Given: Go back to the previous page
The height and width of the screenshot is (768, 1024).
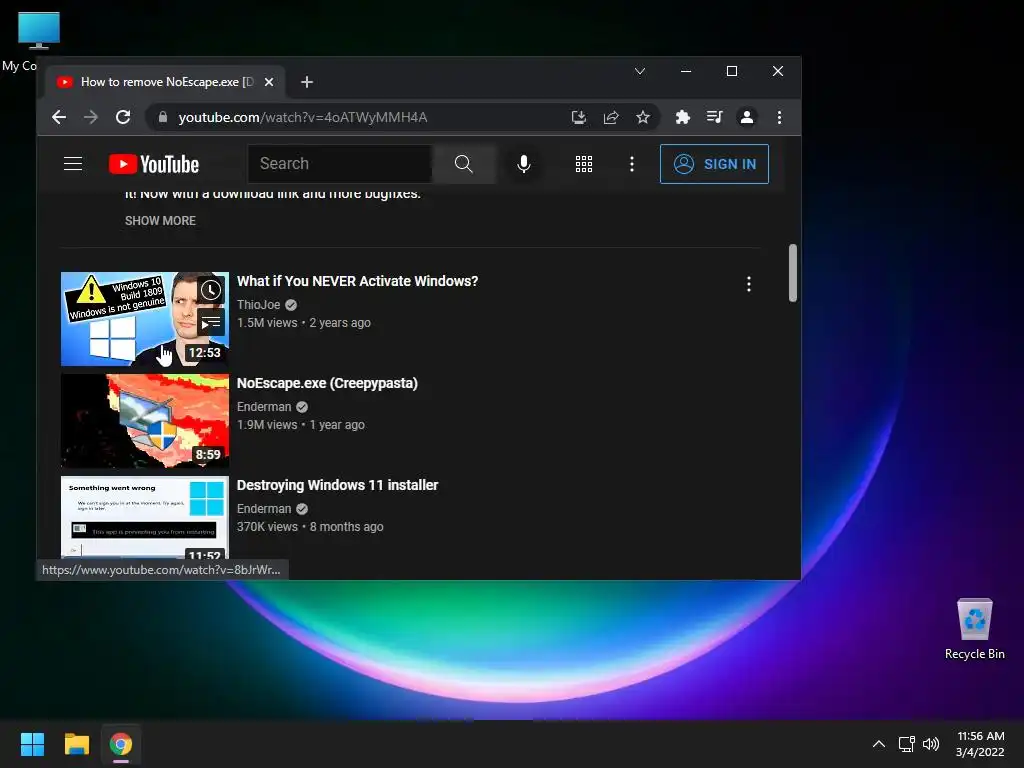Looking at the screenshot, I should (59, 117).
